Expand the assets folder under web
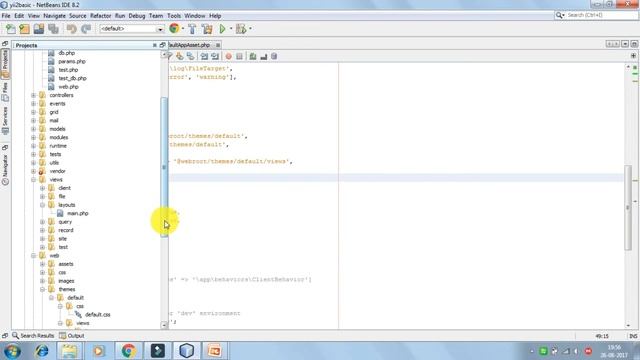Viewport: 640px width, 360px height. tap(42, 264)
